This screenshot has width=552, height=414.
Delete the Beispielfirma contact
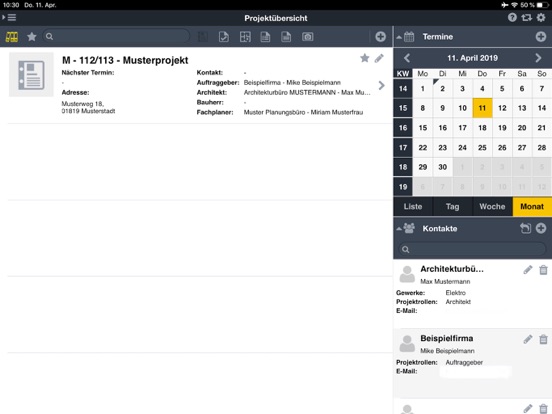tap(544, 339)
